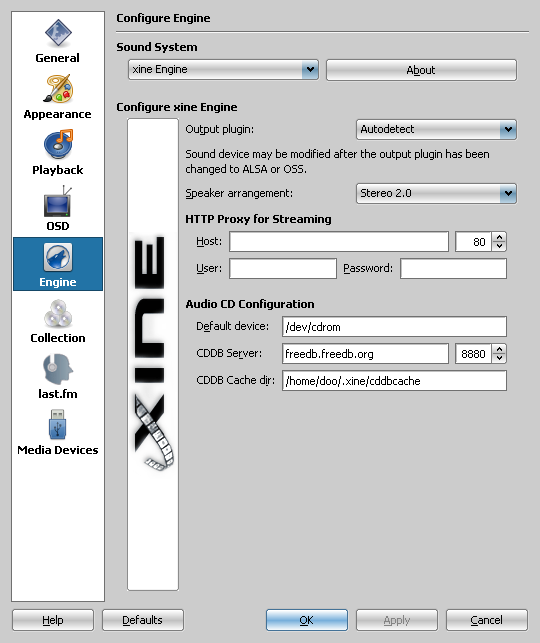This screenshot has height=643, width=540.
Task: Focus the HTTP proxy Host field
Action: pyautogui.click(x=339, y=242)
